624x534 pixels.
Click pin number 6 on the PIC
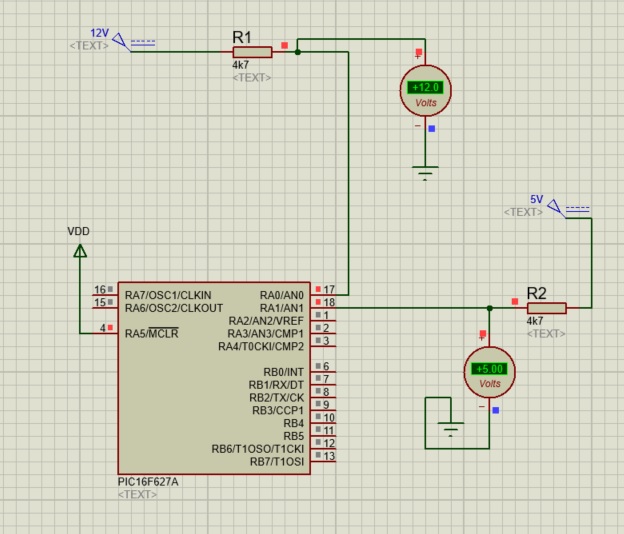326,366
